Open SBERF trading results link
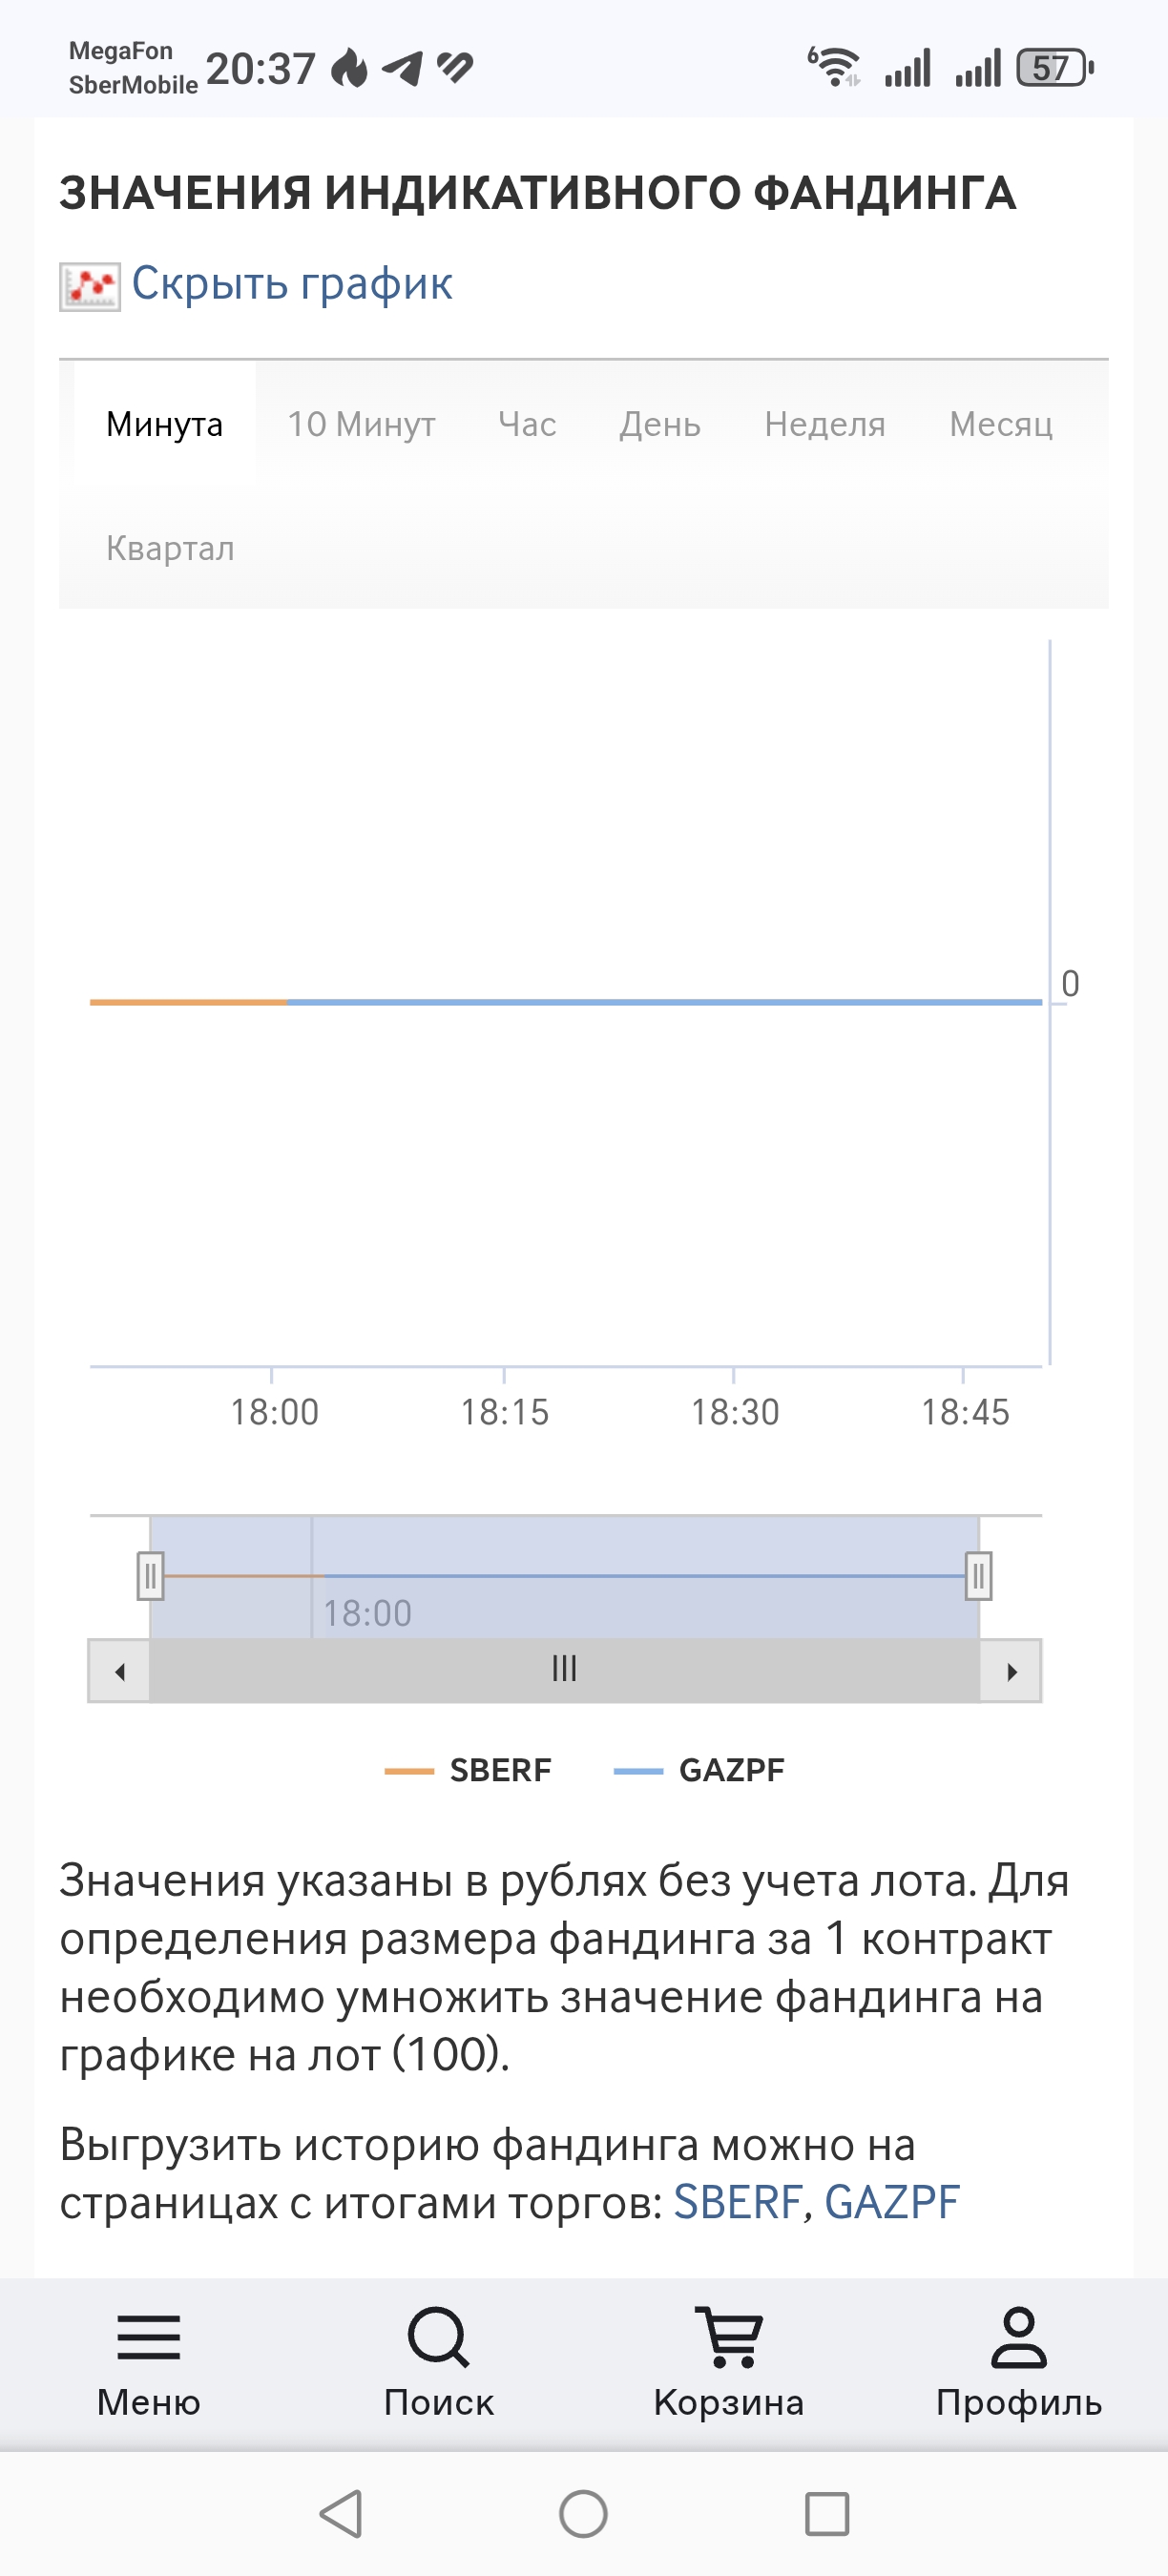The image size is (1168, 2576). point(737,2201)
